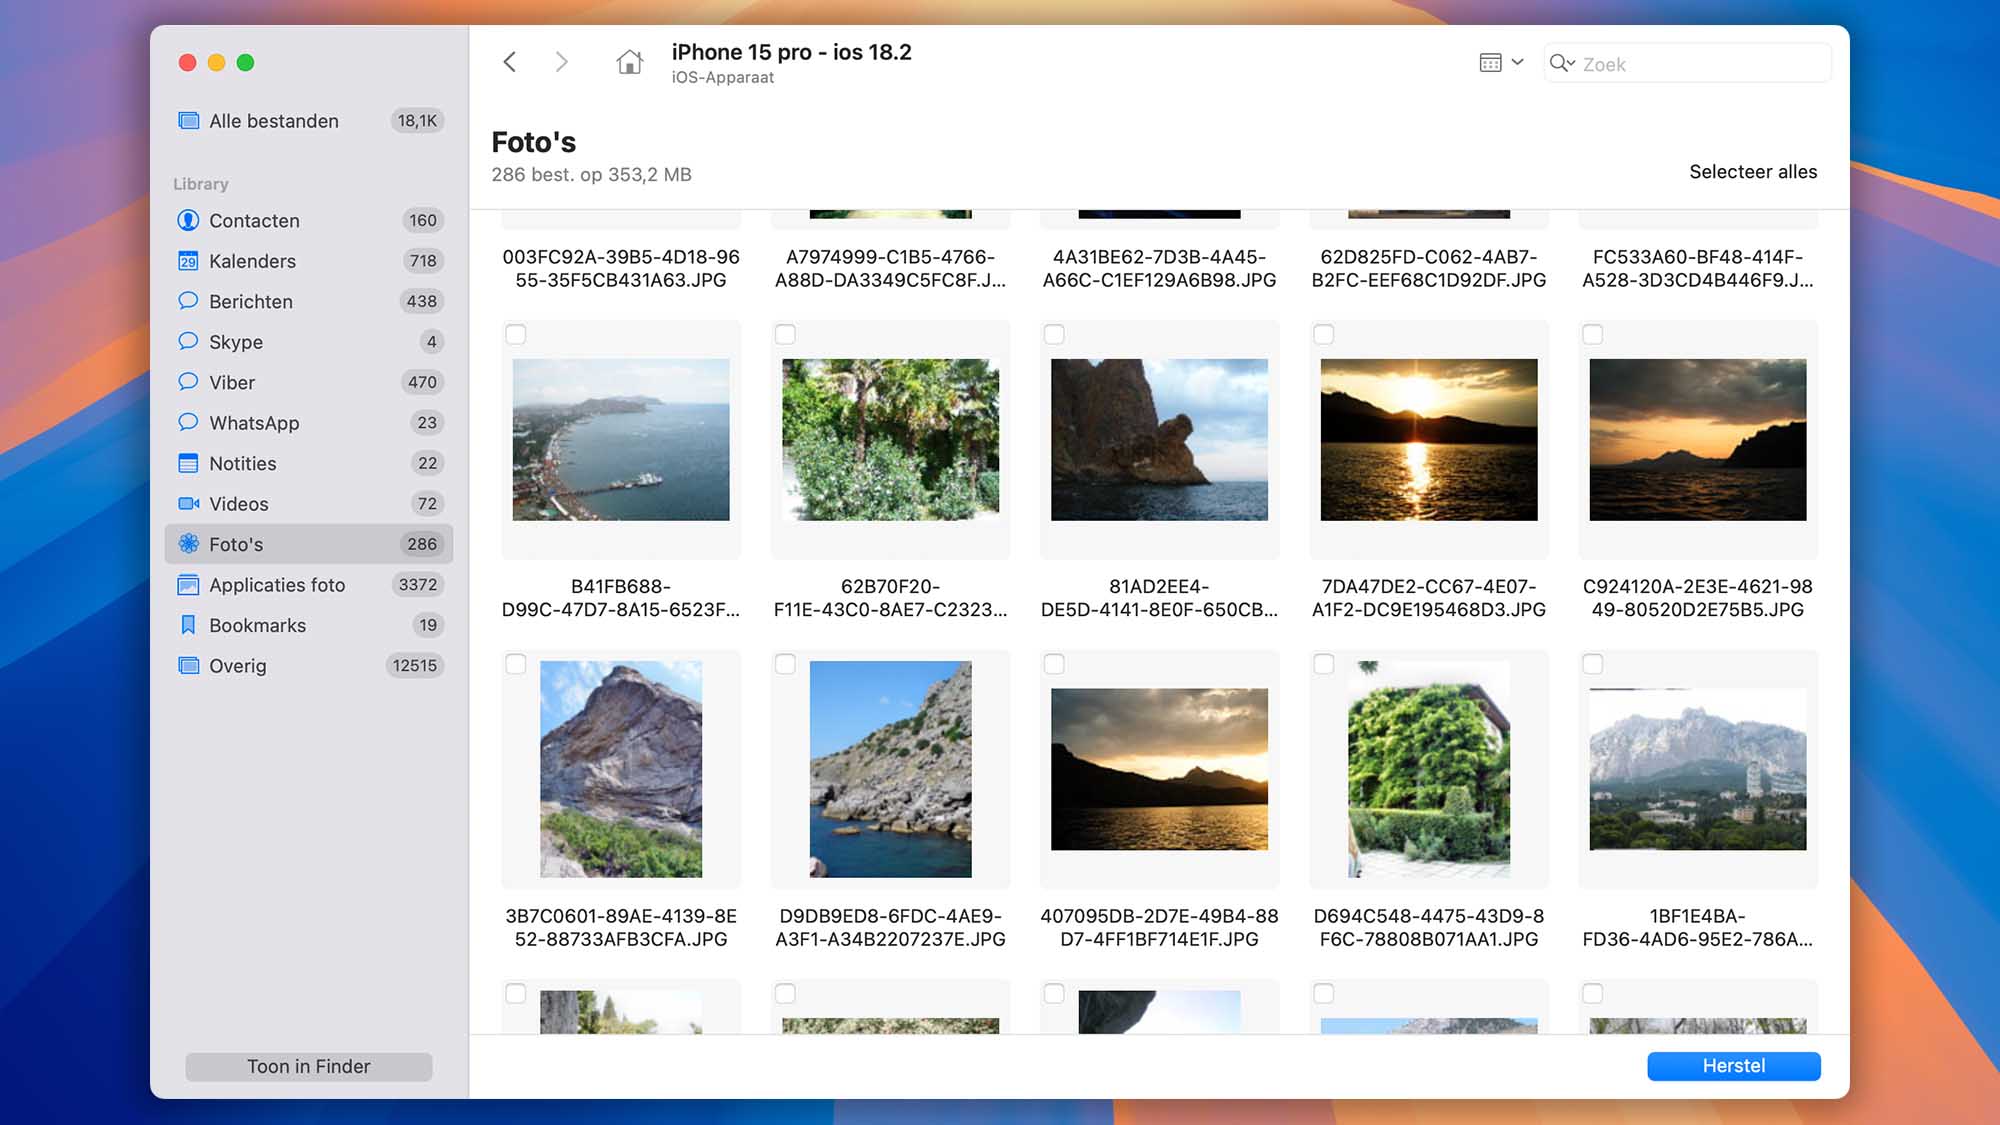Select Applicaties foto menu tab
Screen dimensions: 2000x1125
click(x=276, y=584)
